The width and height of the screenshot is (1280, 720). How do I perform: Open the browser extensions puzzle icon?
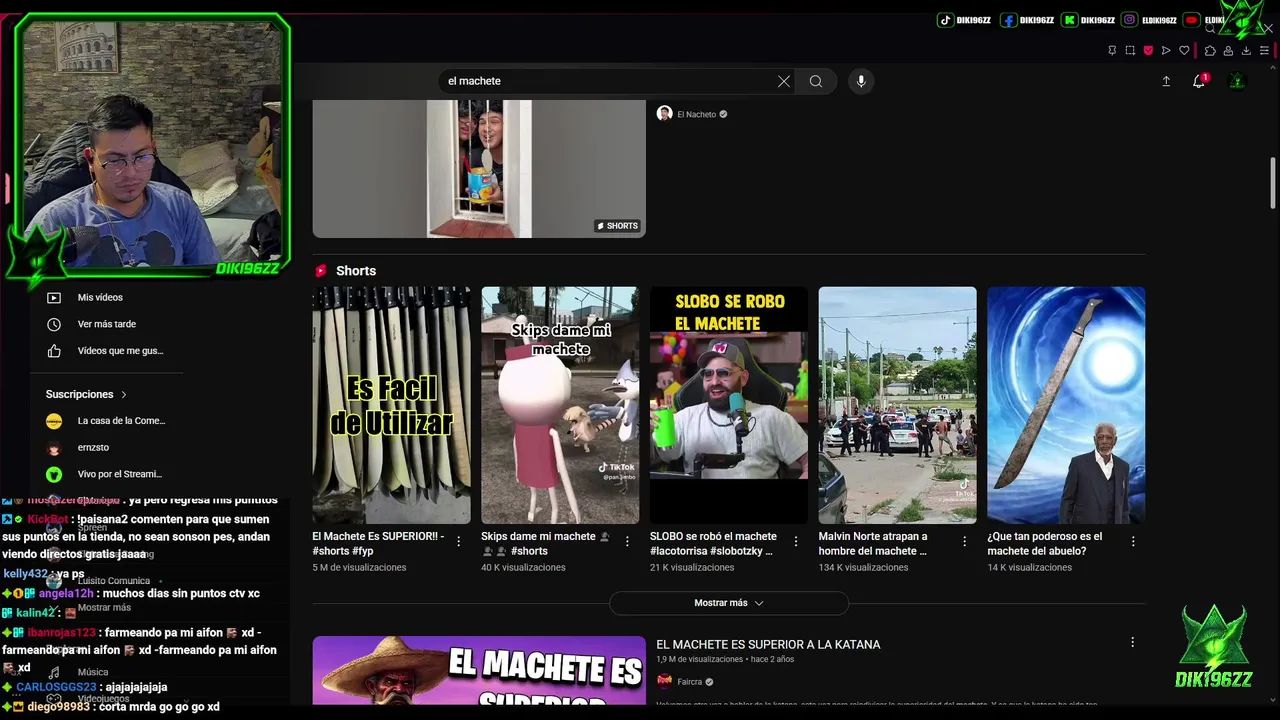pyautogui.click(x=1210, y=50)
